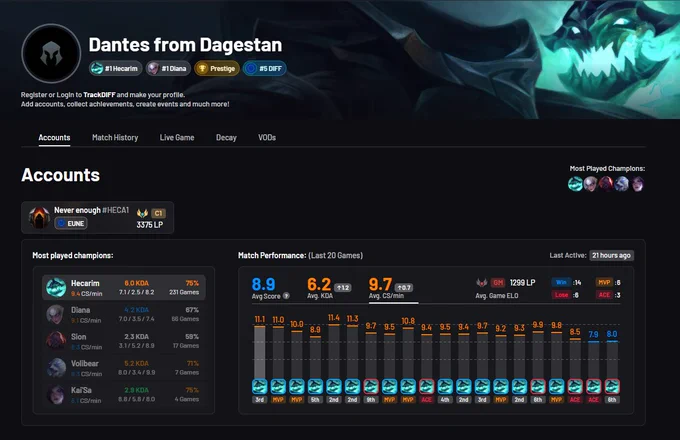Click the Avg Score help question icon

[286, 296]
